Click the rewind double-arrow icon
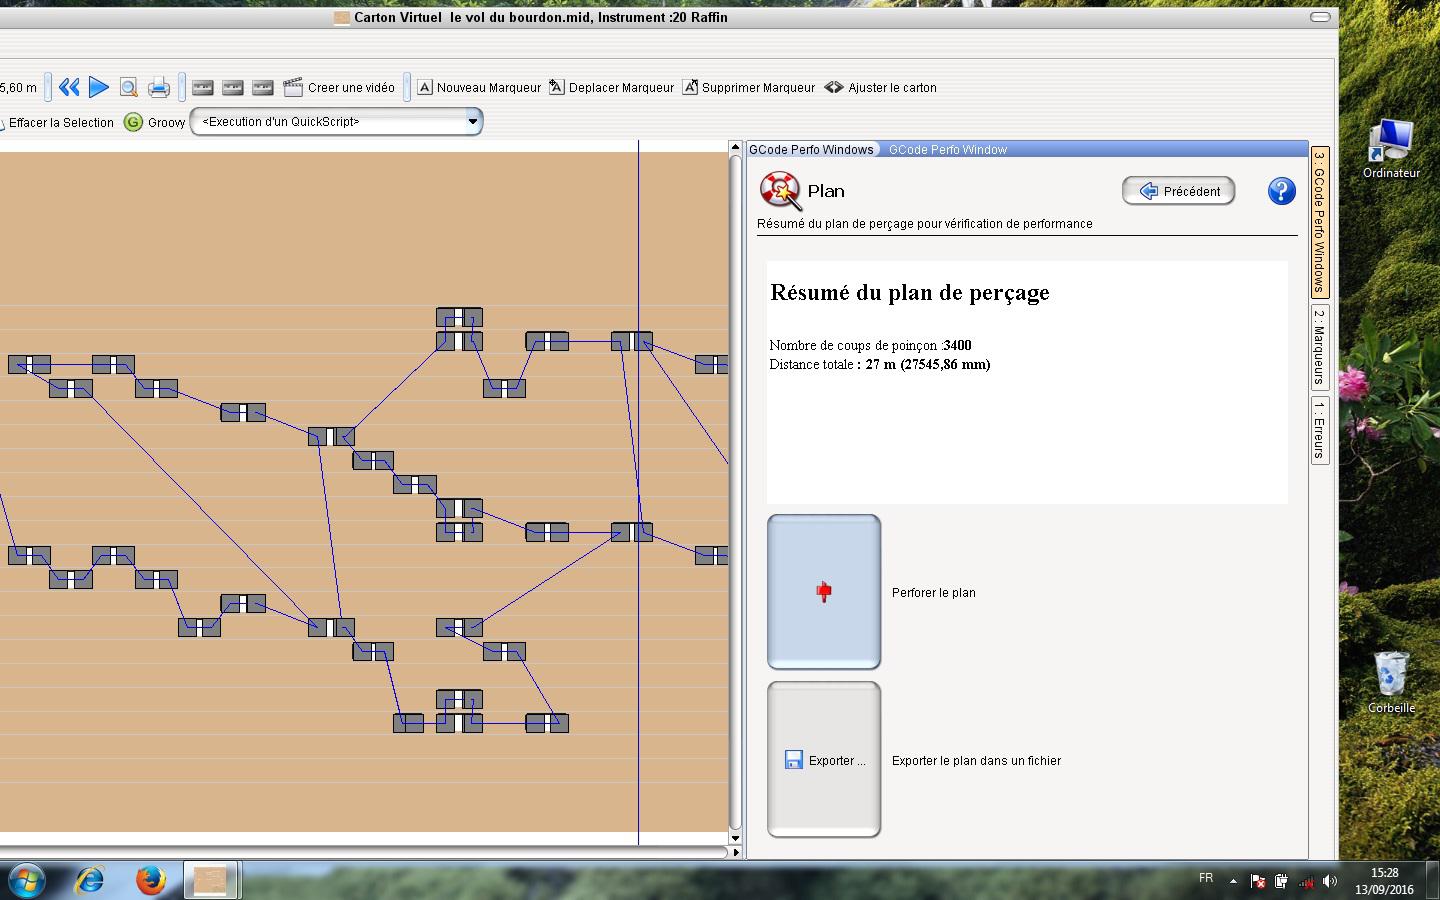This screenshot has height=900, width=1440. click(x=69, y=88)
